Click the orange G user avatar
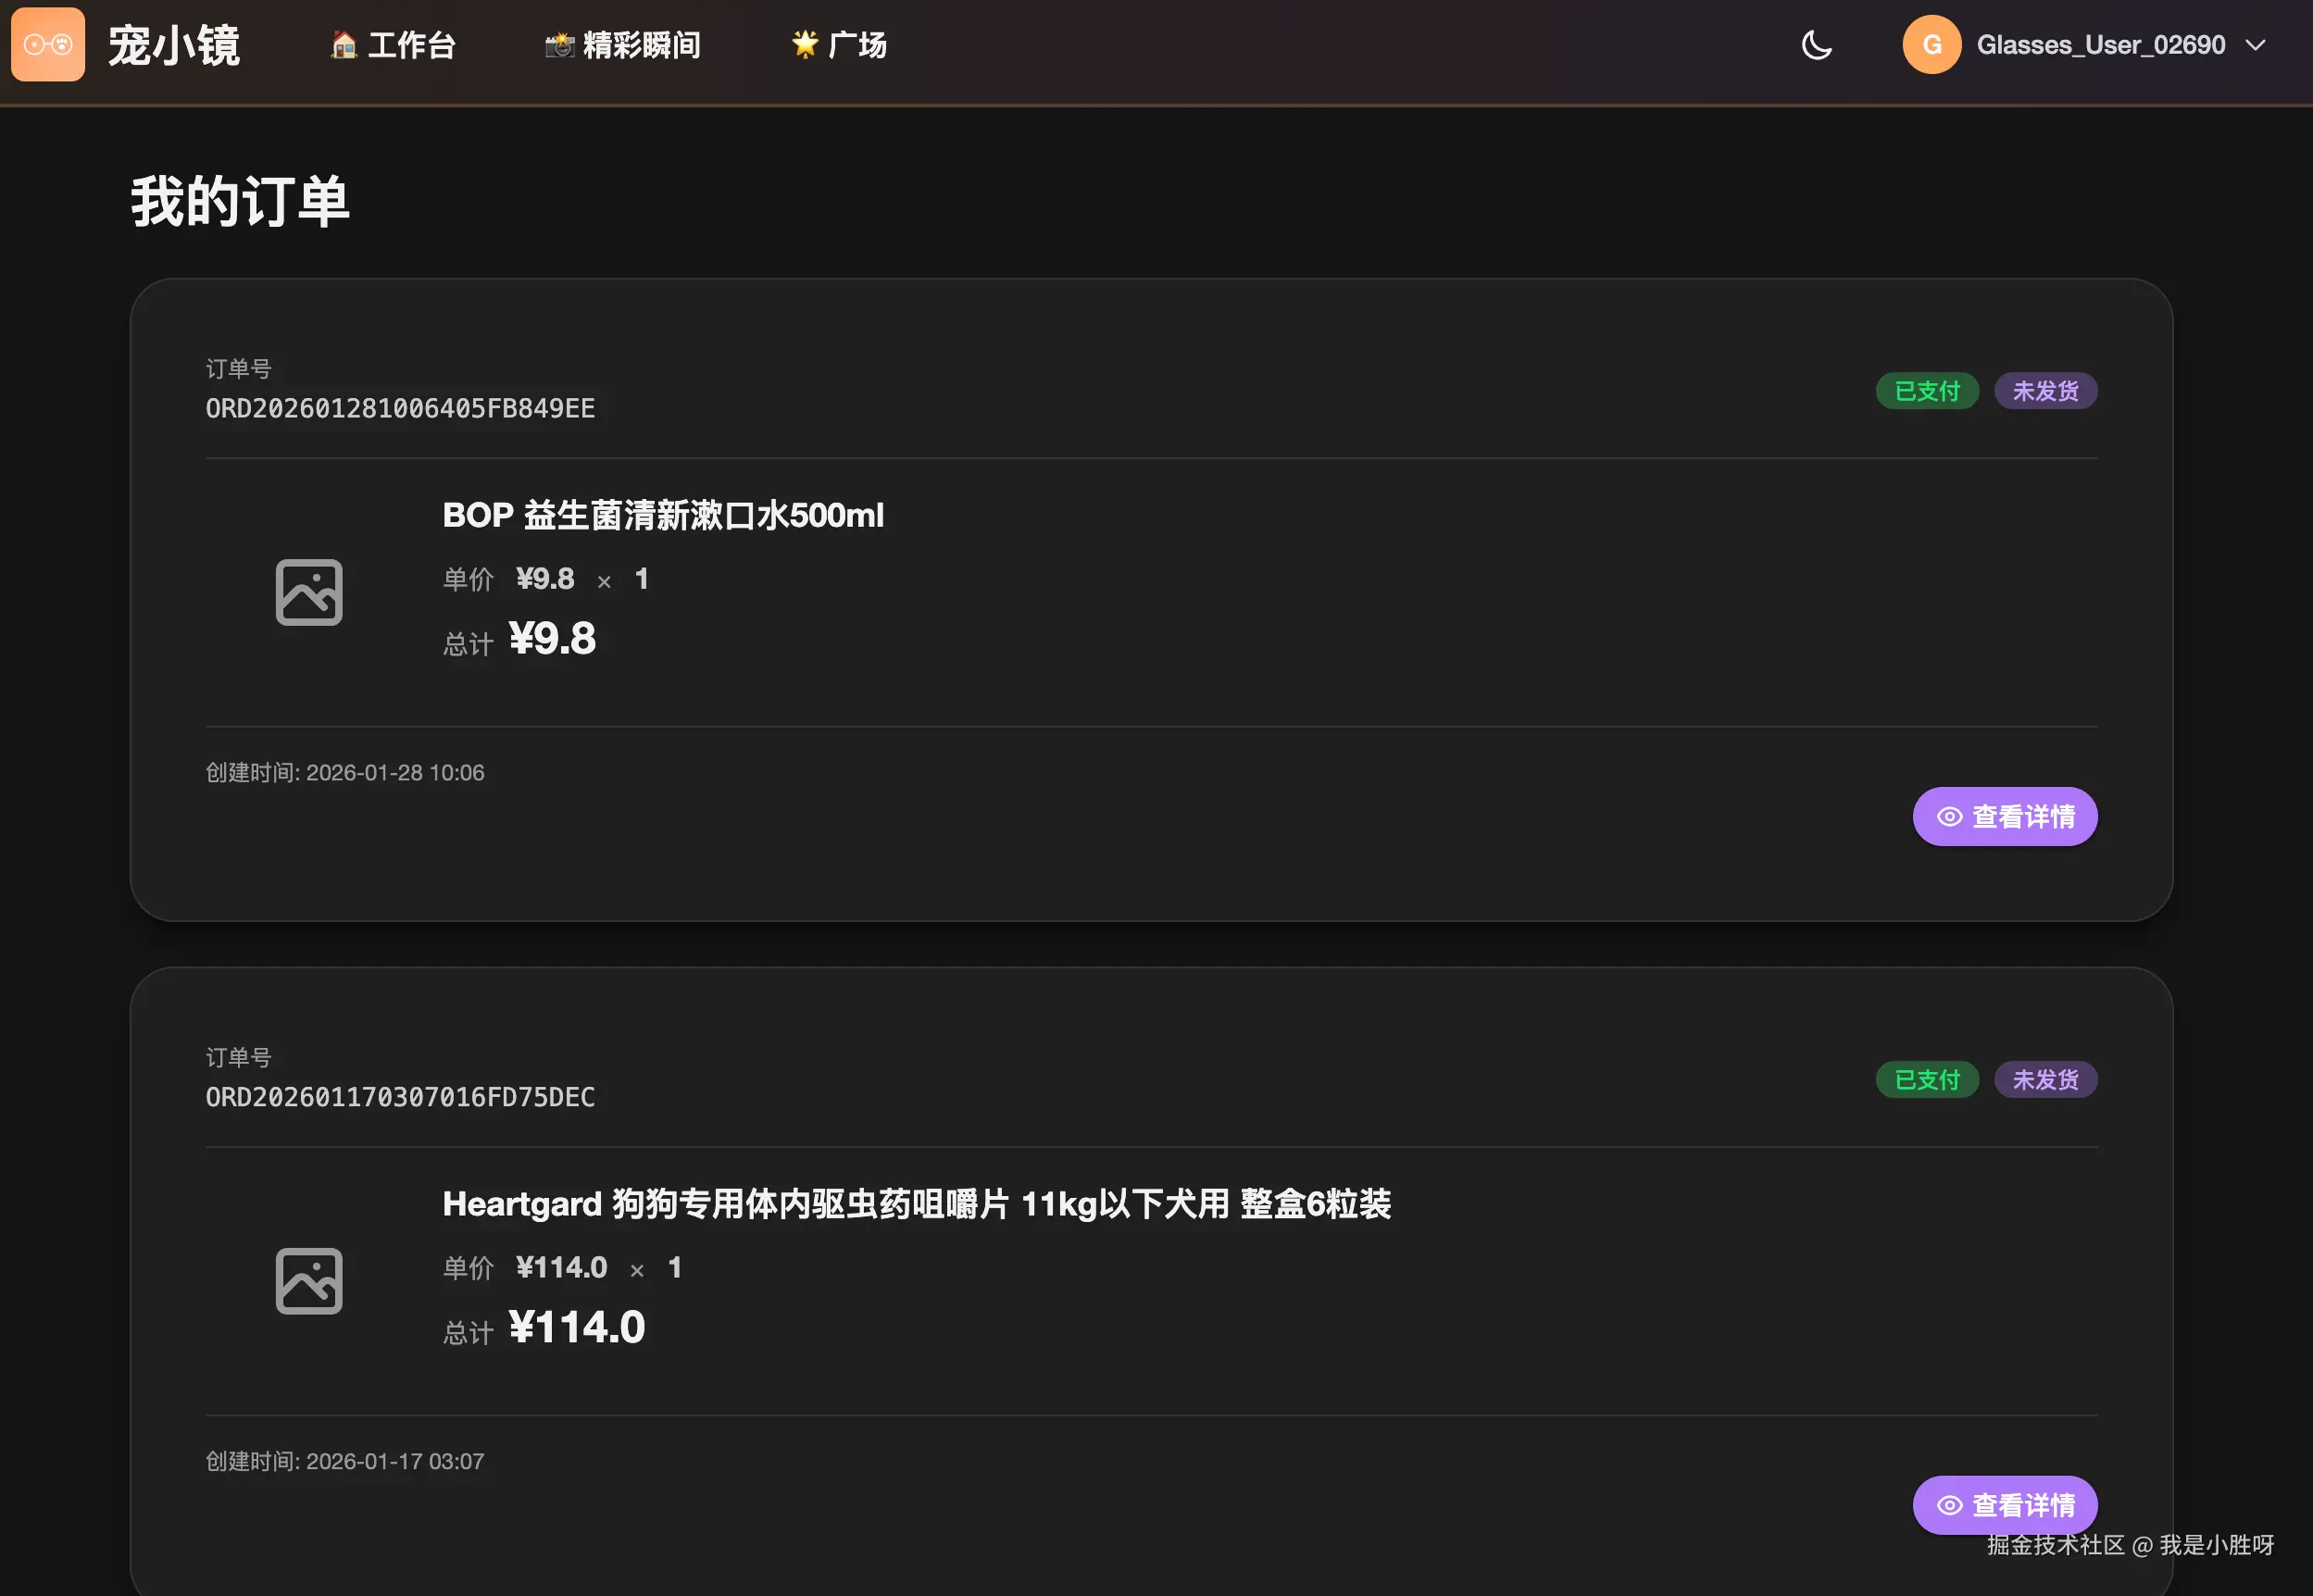Image resolution: width=2313 pixels, height=1596 pixels. (x=1931, y=45)
